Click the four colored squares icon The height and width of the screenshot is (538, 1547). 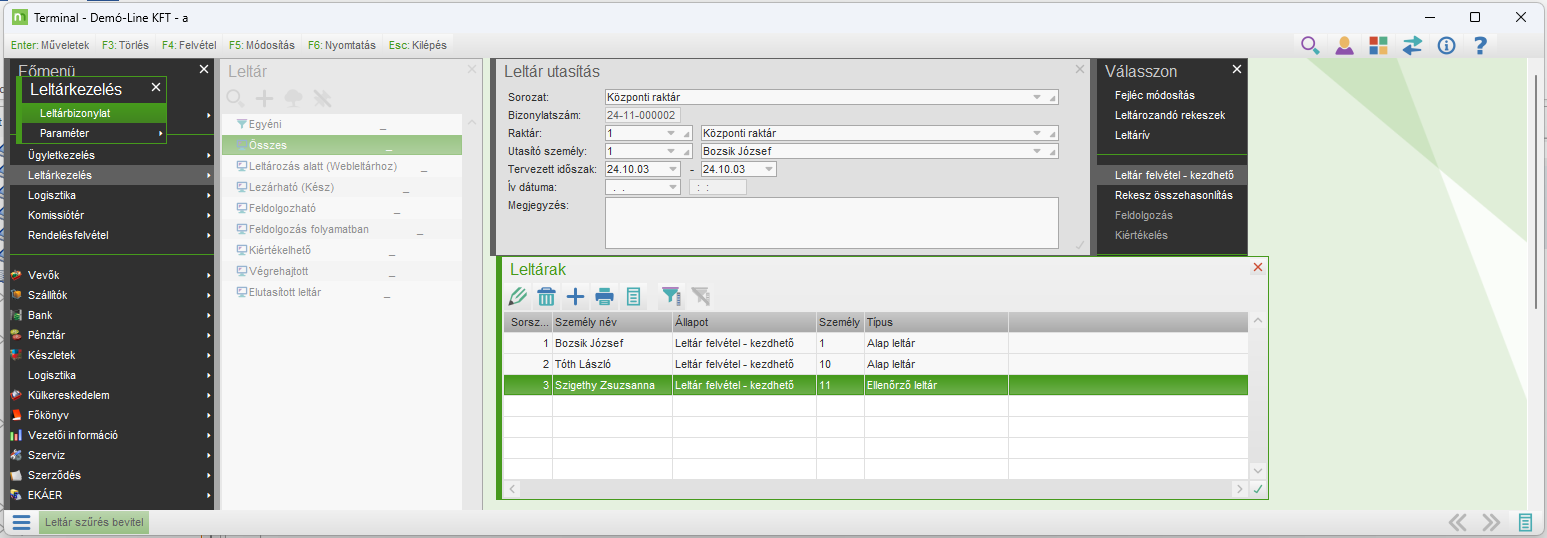pos(1378,45)
